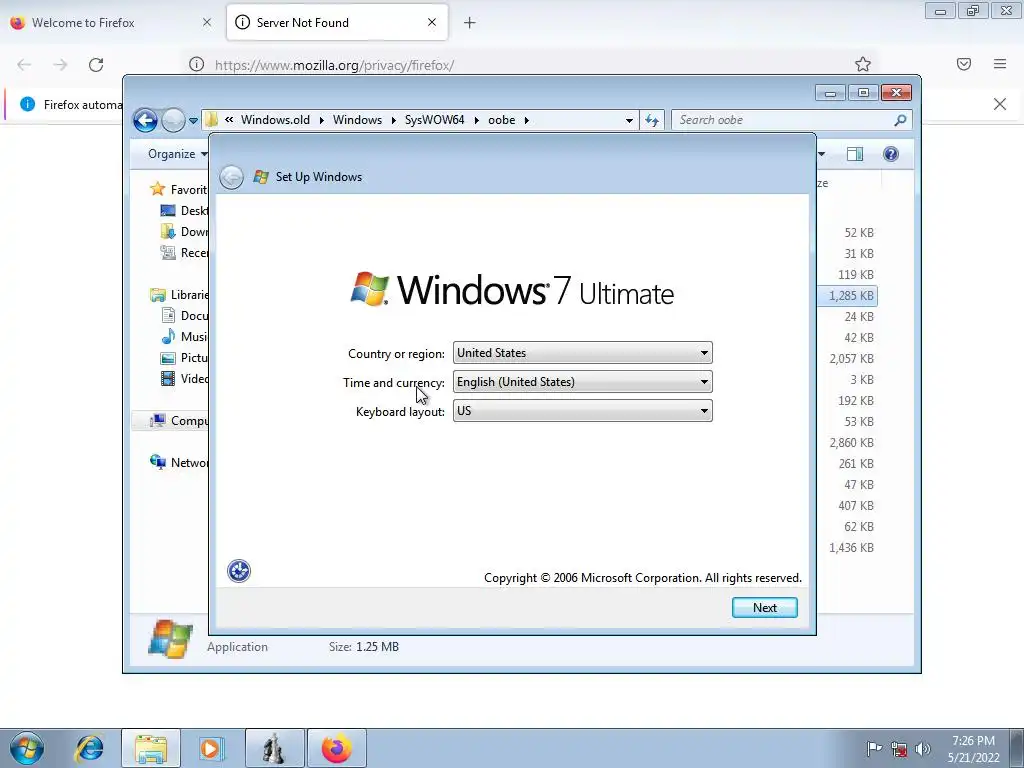Viewport: 1024px width, 768px height.
Task: Click the 119 KB file size entry
Action: click(856, 275)
